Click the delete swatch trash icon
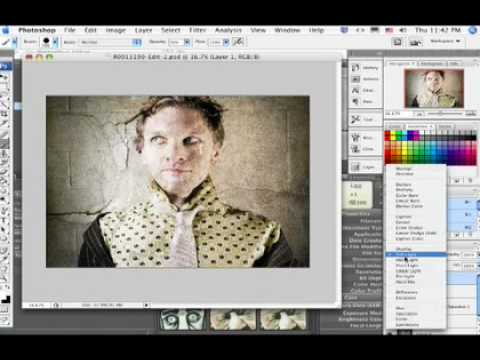 [x=470, y=180]
